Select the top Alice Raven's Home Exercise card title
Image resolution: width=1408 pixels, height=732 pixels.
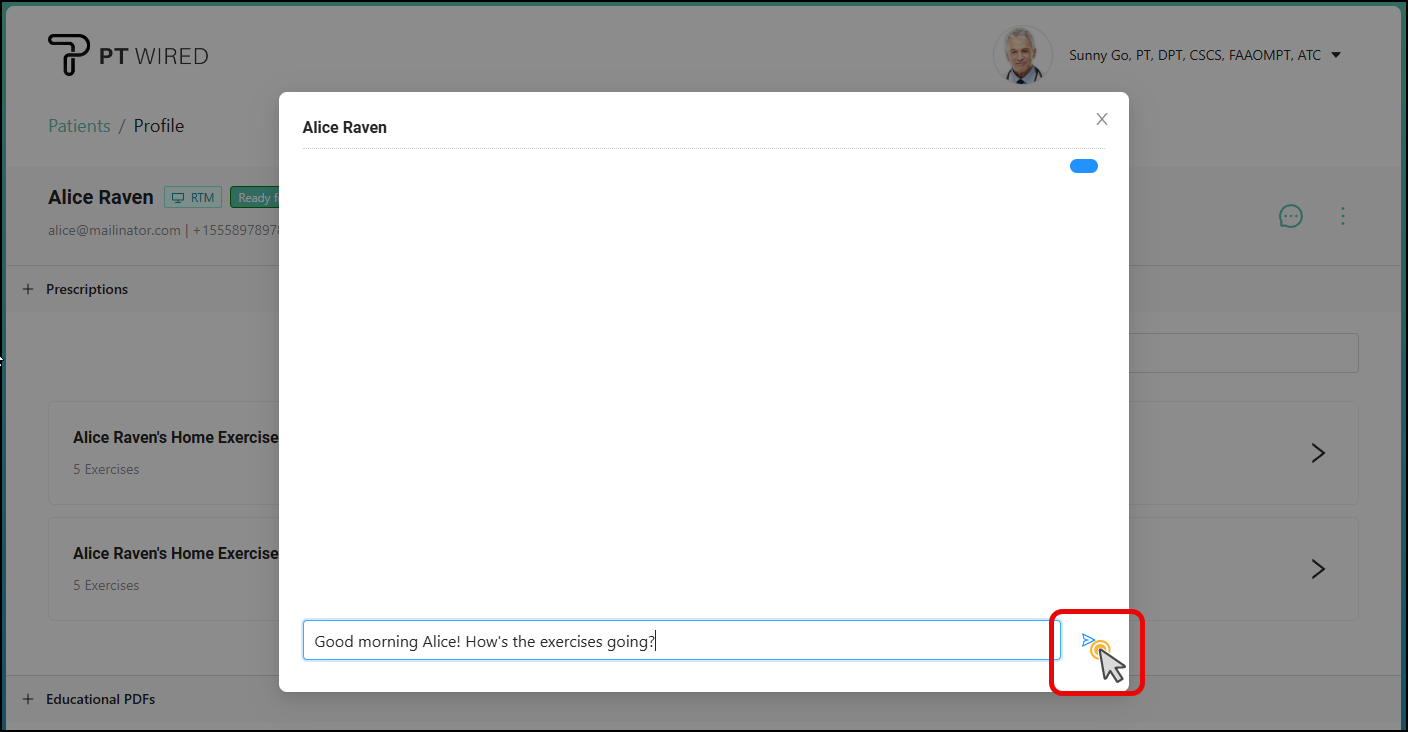[x=175, y=438]
